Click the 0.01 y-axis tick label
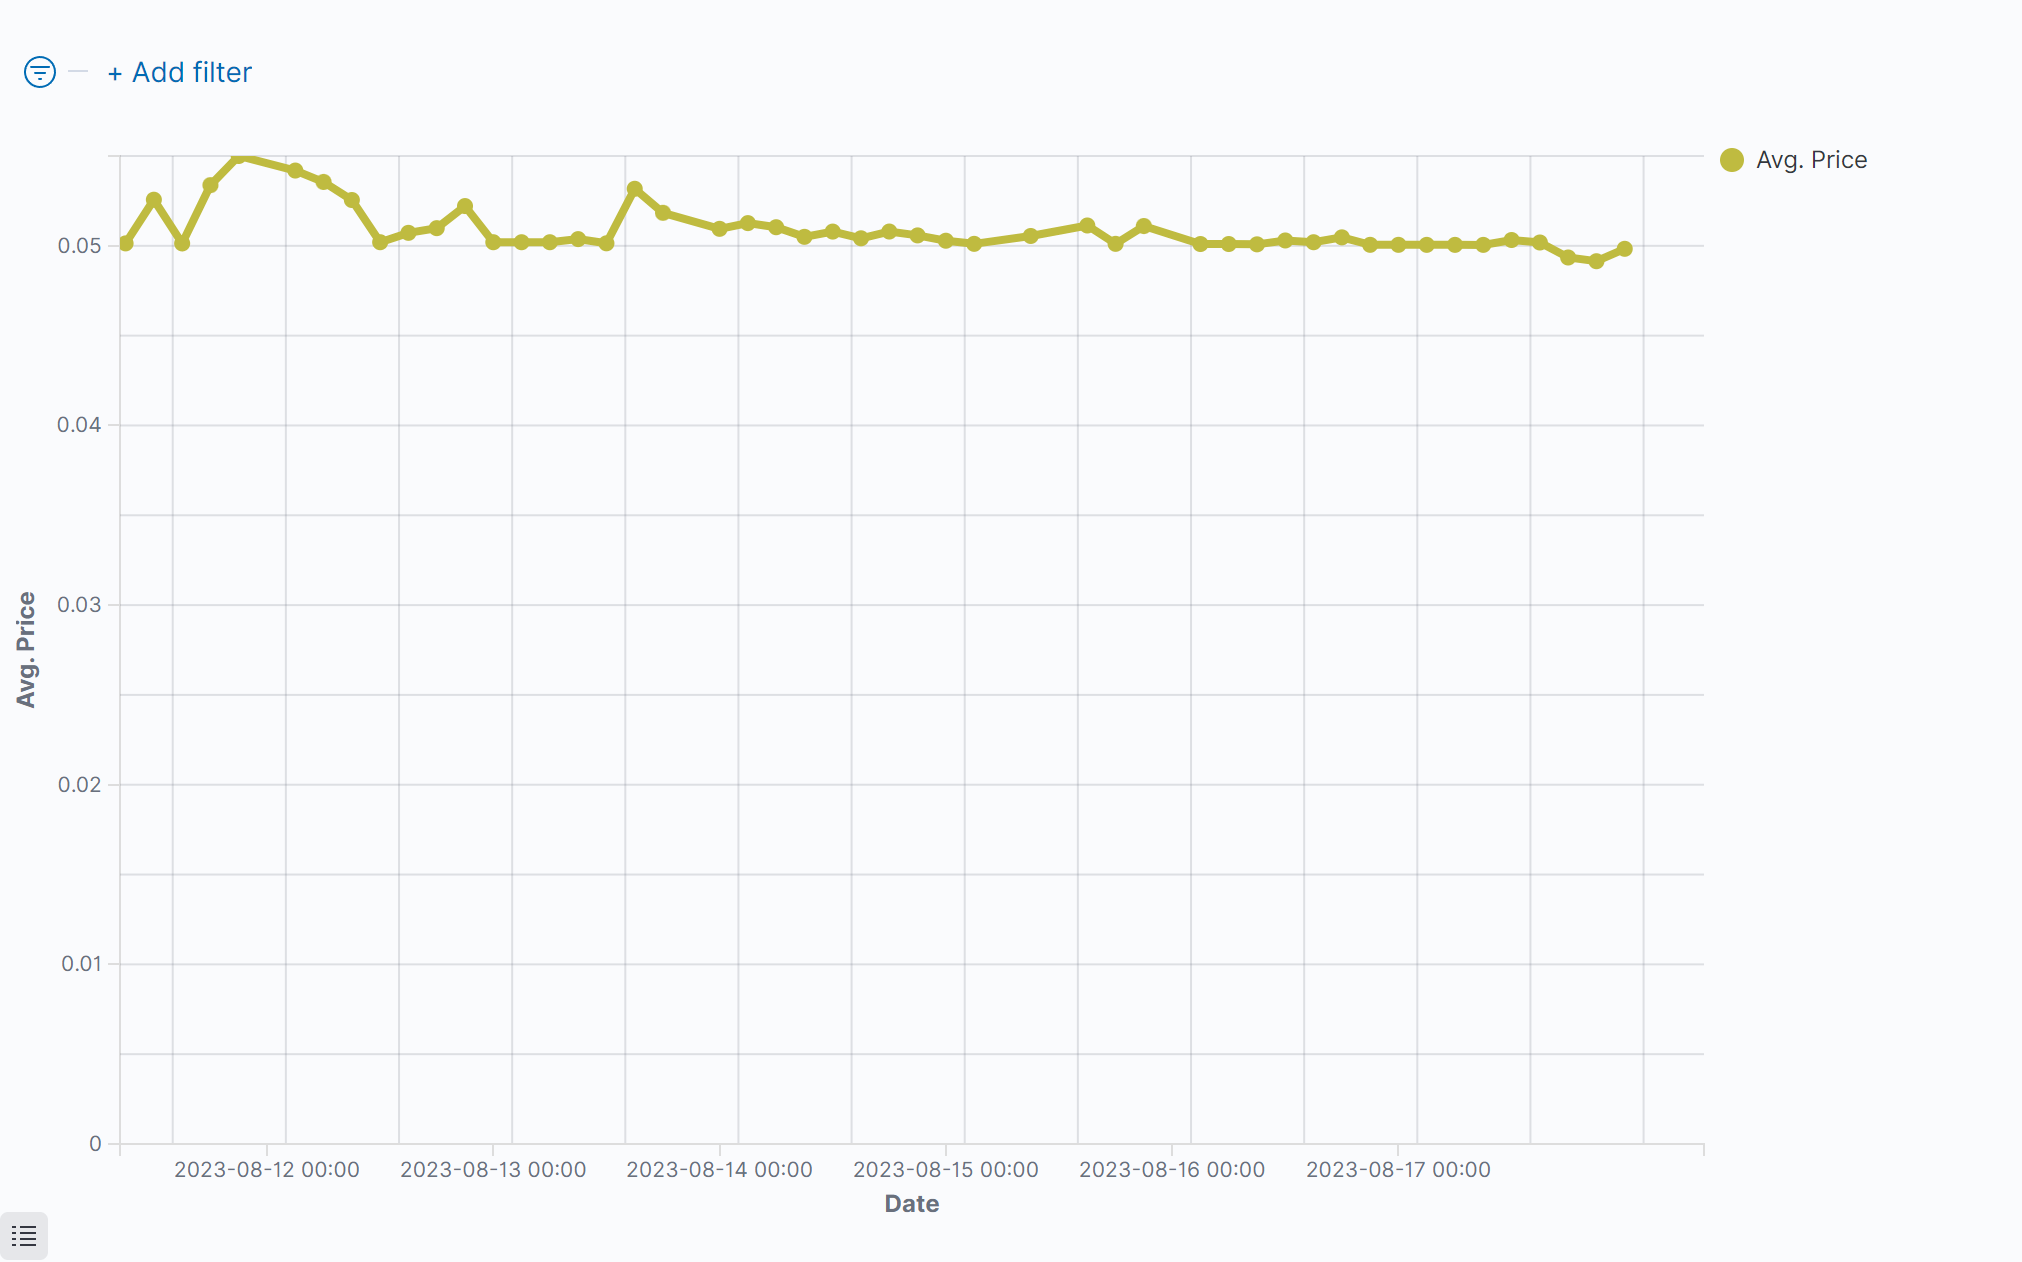 81,964
